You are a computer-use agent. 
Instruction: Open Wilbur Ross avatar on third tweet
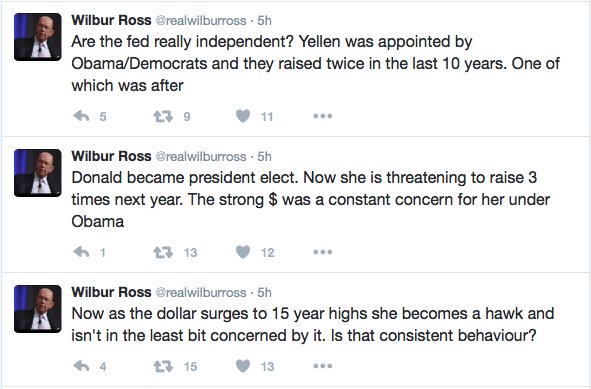pyautogui.click(x=38, y=309)
